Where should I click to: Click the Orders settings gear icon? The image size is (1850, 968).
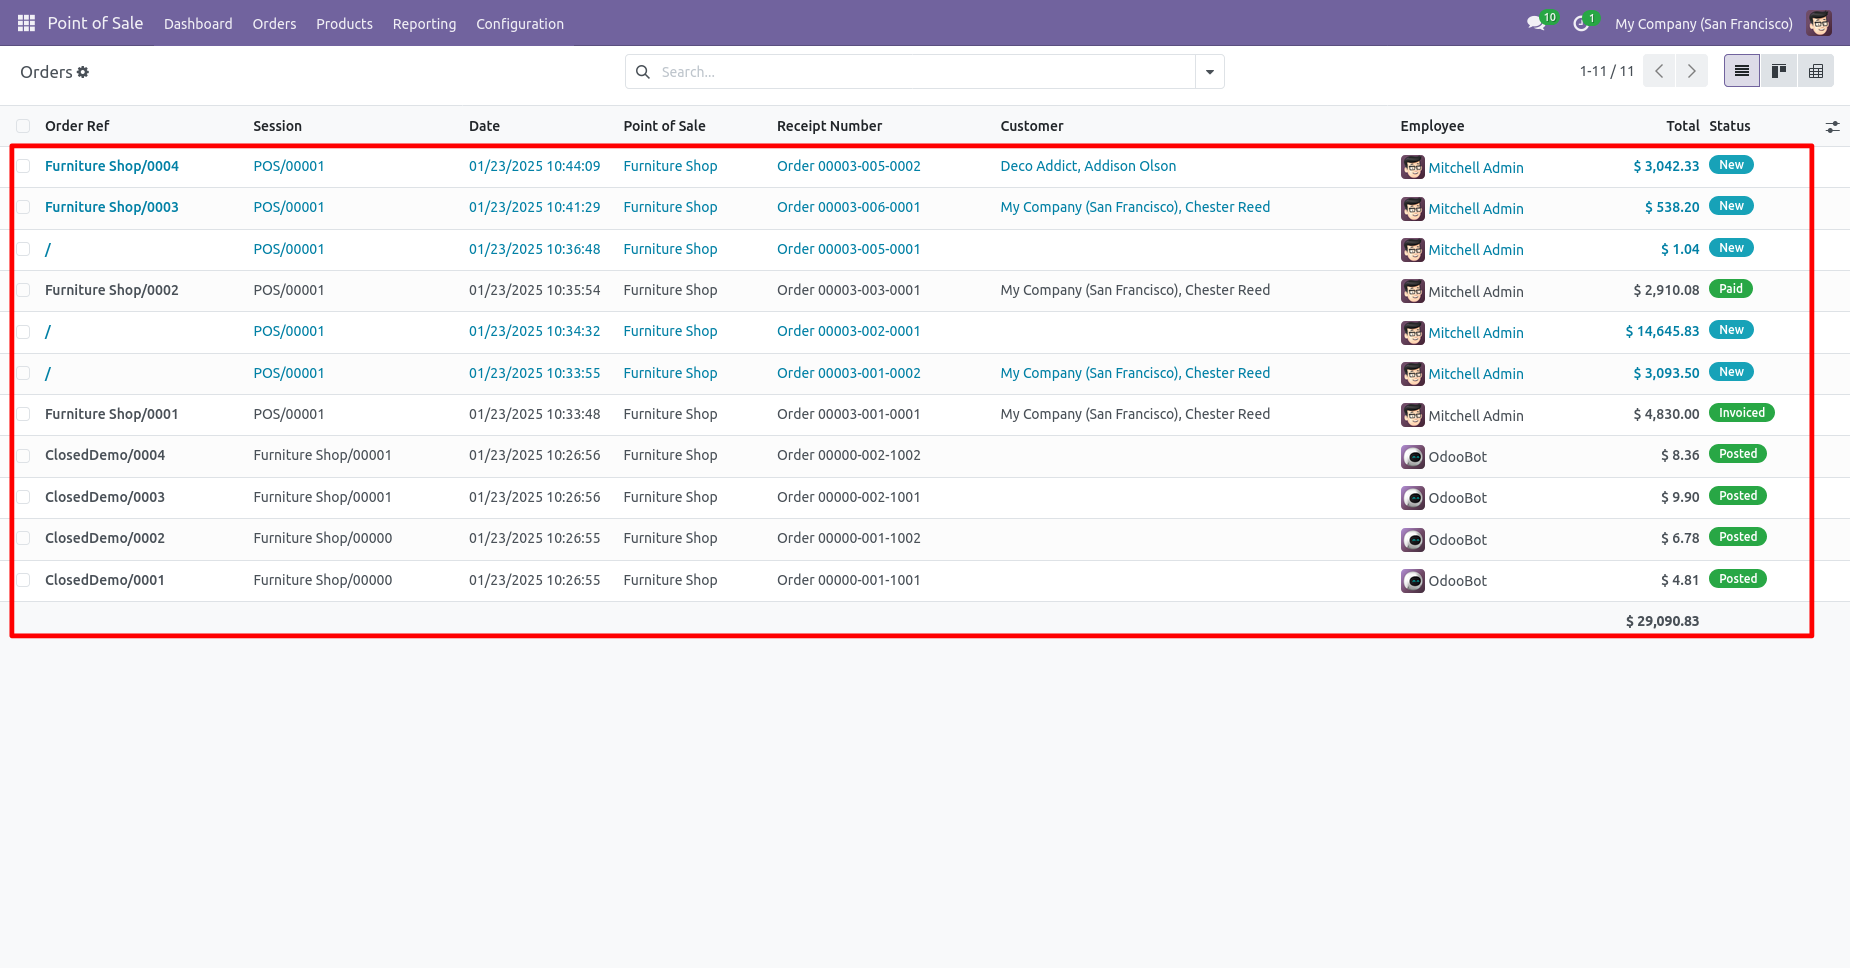click(x=83, y=72)
